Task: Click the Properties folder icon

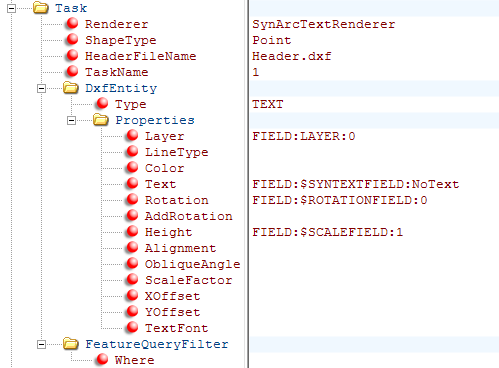Action: pos(101,120)
